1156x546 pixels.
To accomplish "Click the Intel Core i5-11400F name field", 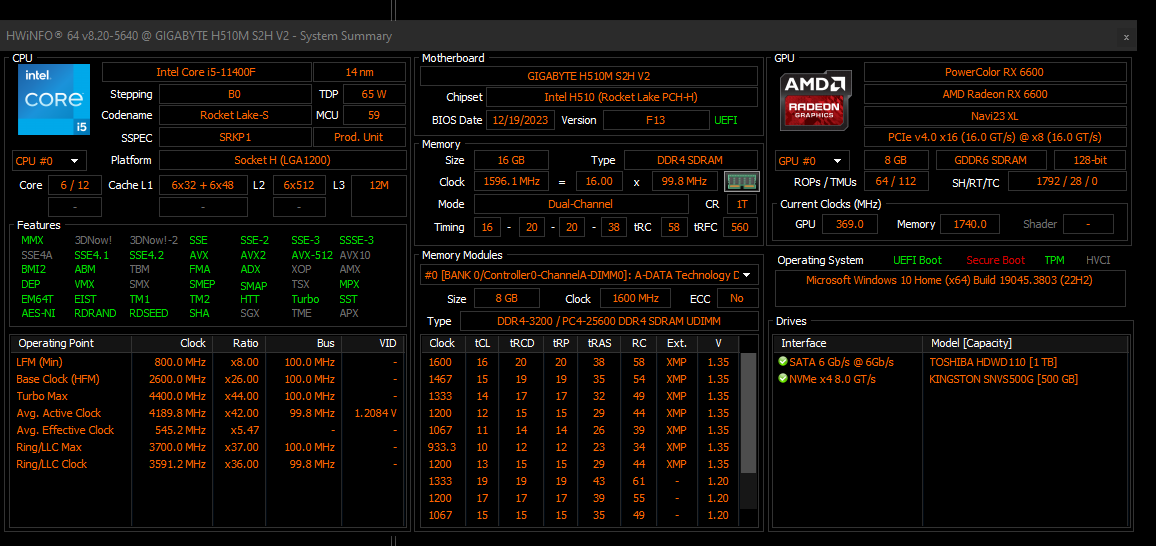I will point(206,72).
